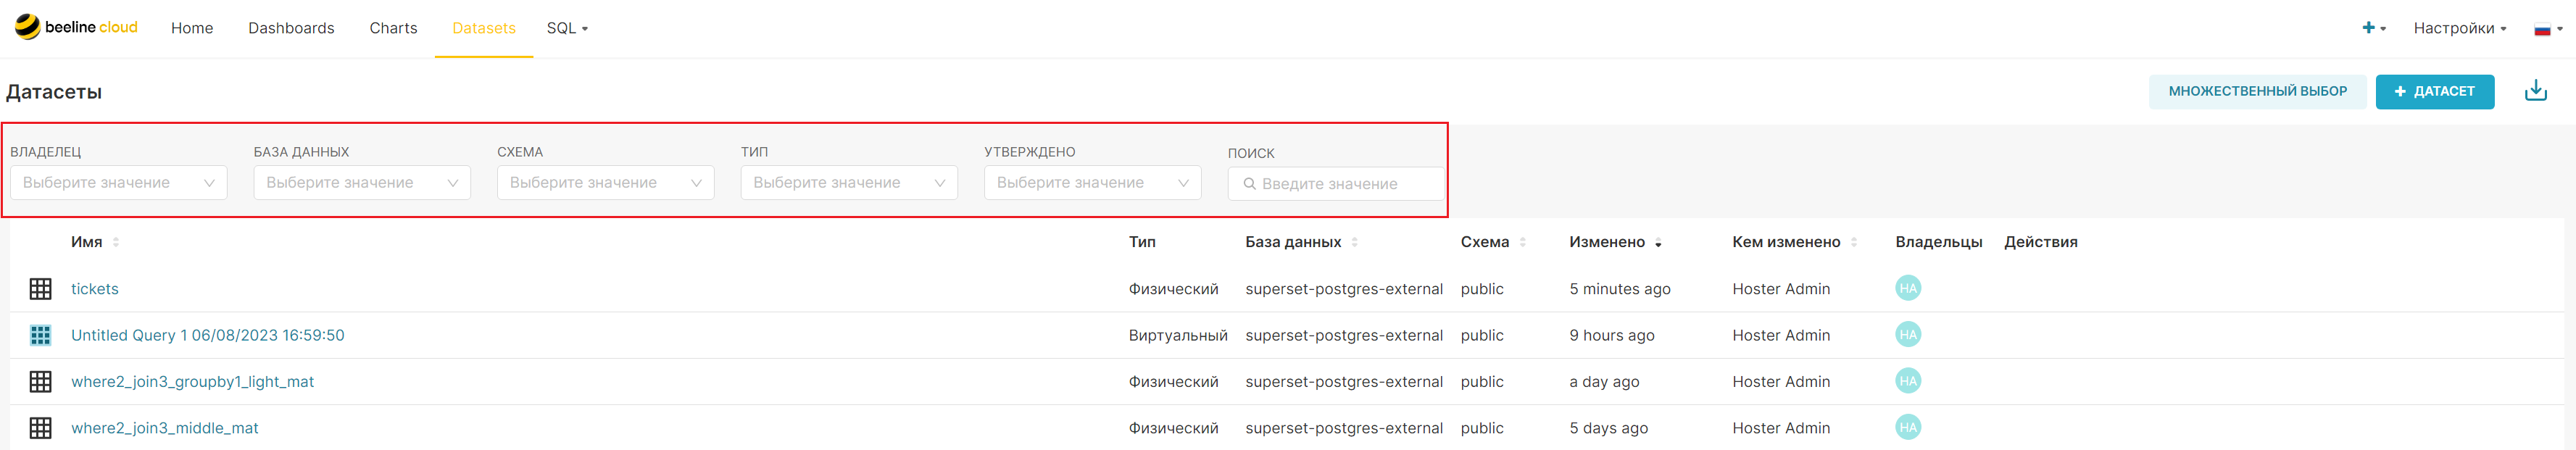Click the download export icon

(x=2535, y=91)
